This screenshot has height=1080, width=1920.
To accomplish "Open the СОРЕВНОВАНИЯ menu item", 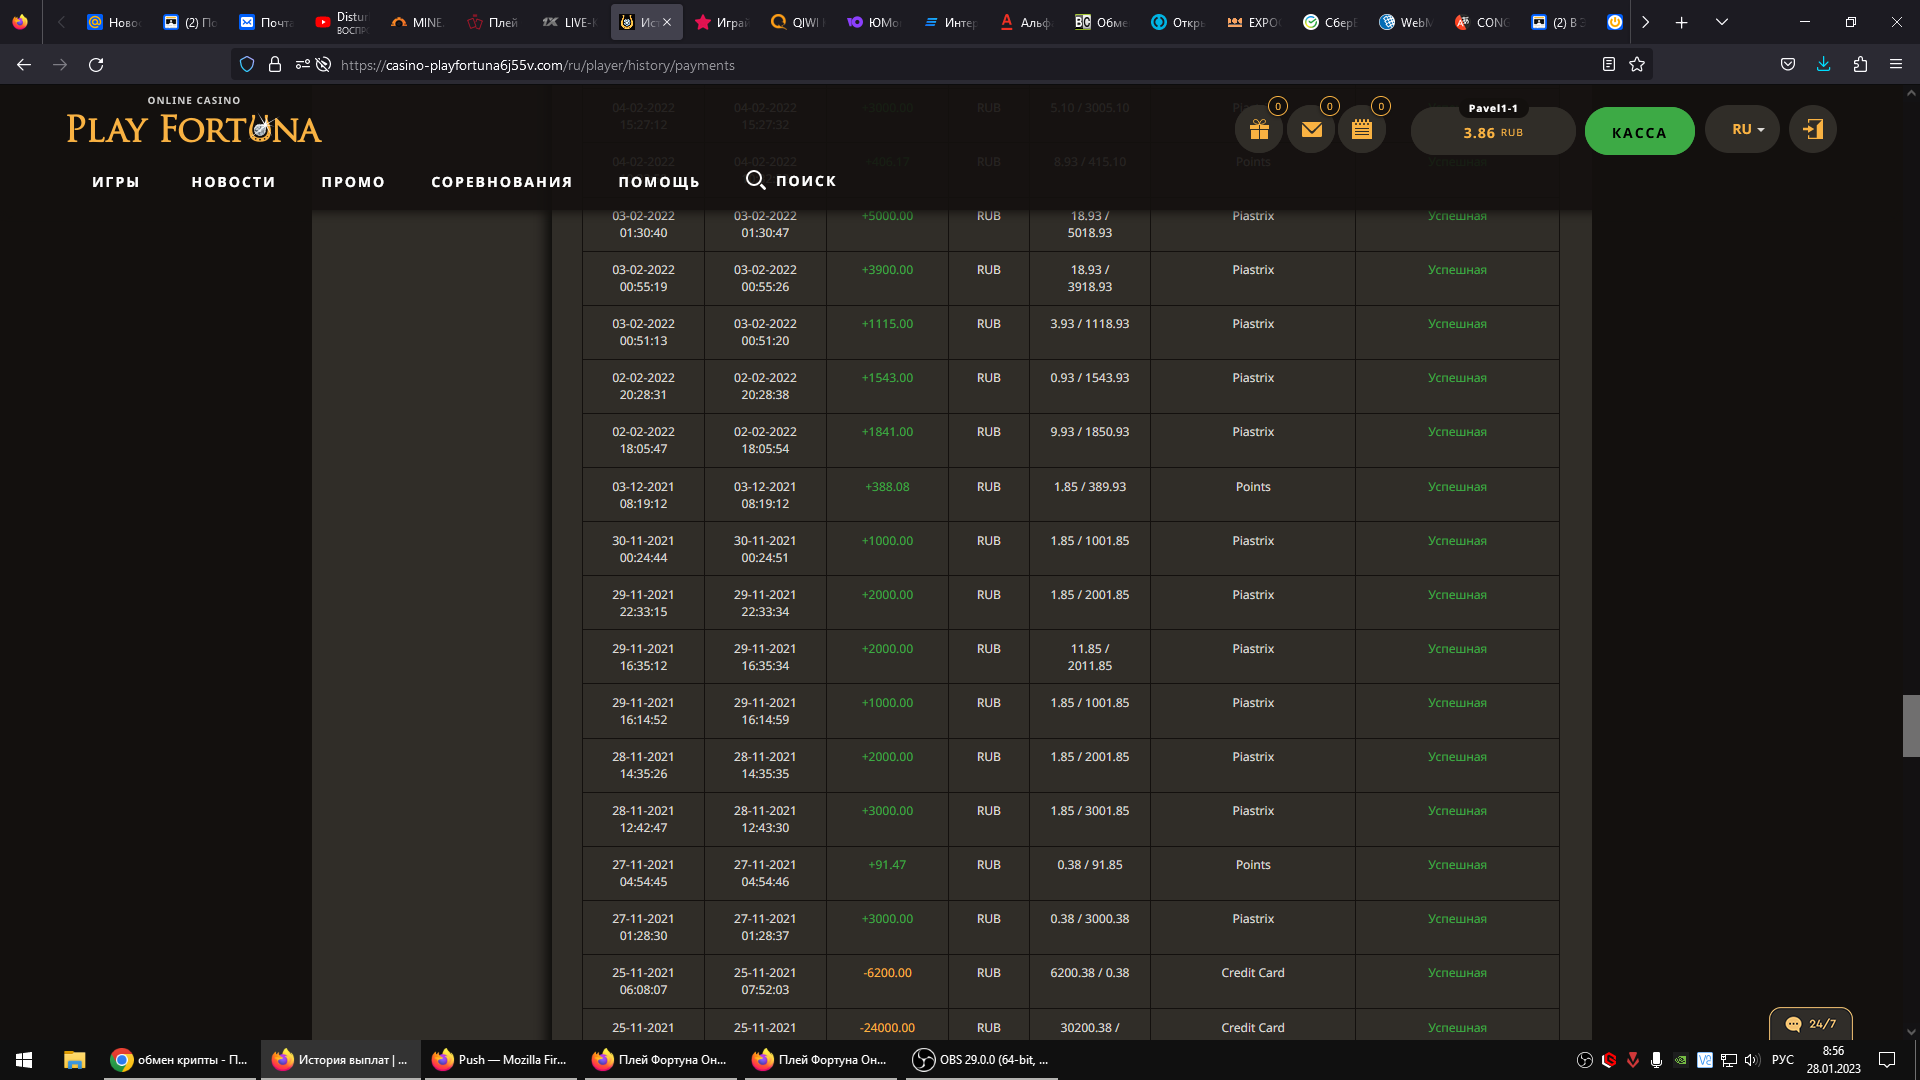I will pos(501,182).
